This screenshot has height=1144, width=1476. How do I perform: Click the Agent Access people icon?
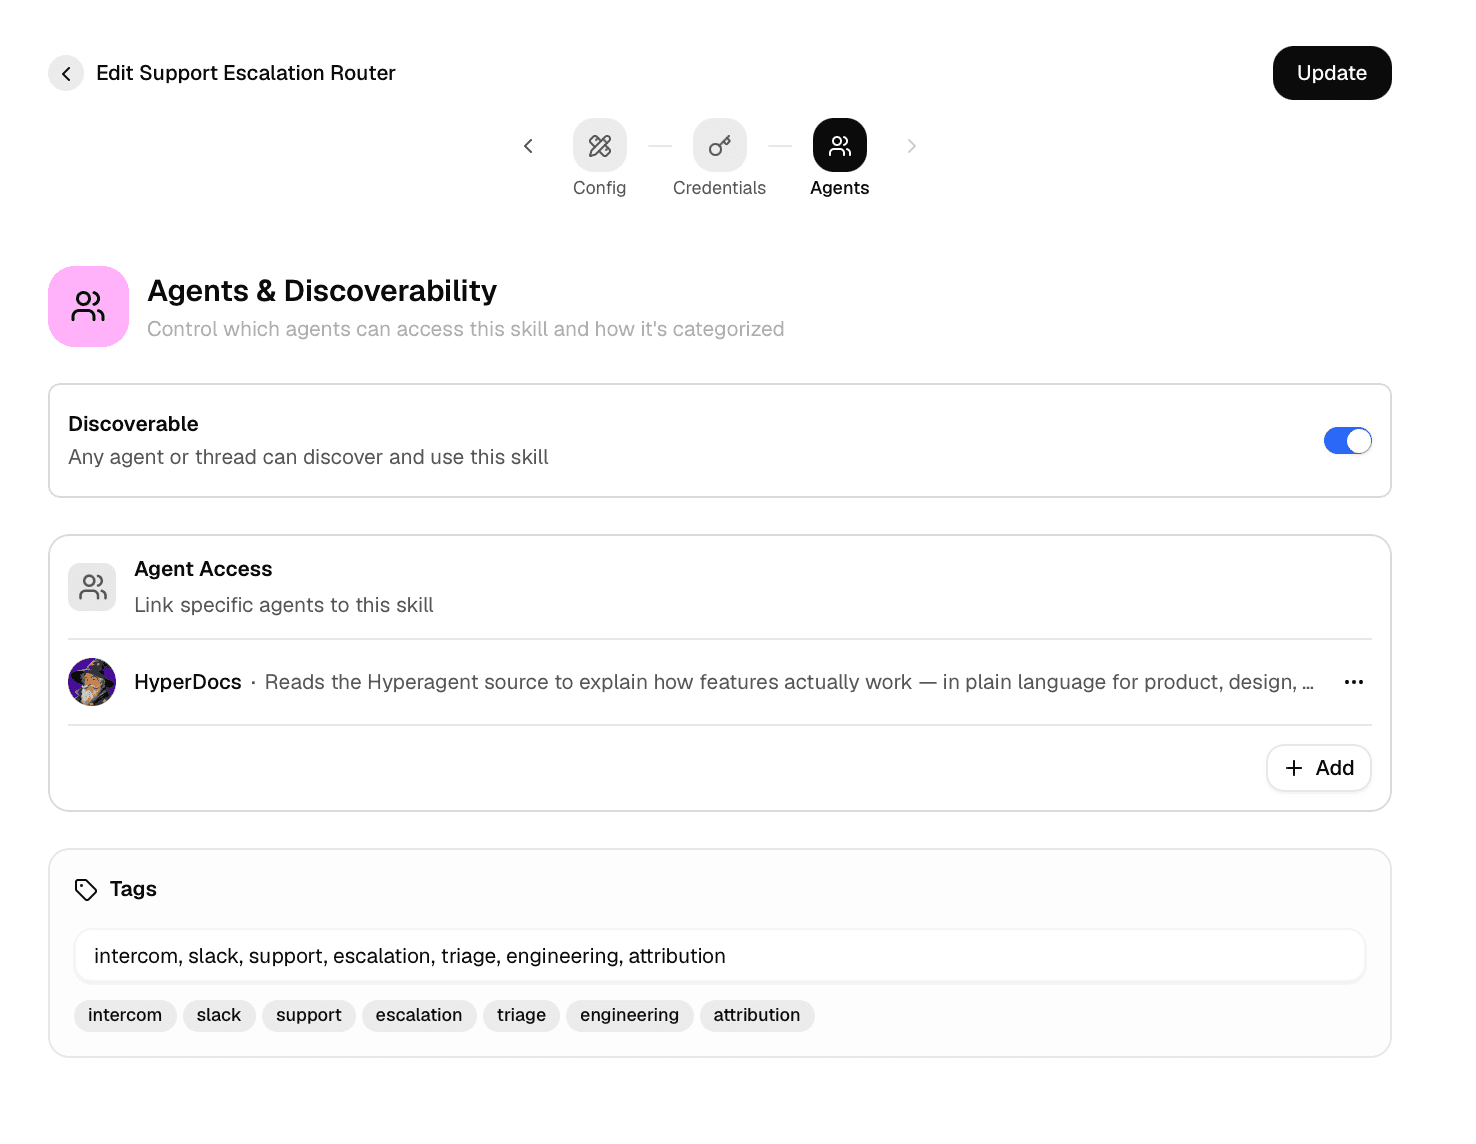(92, 587)
